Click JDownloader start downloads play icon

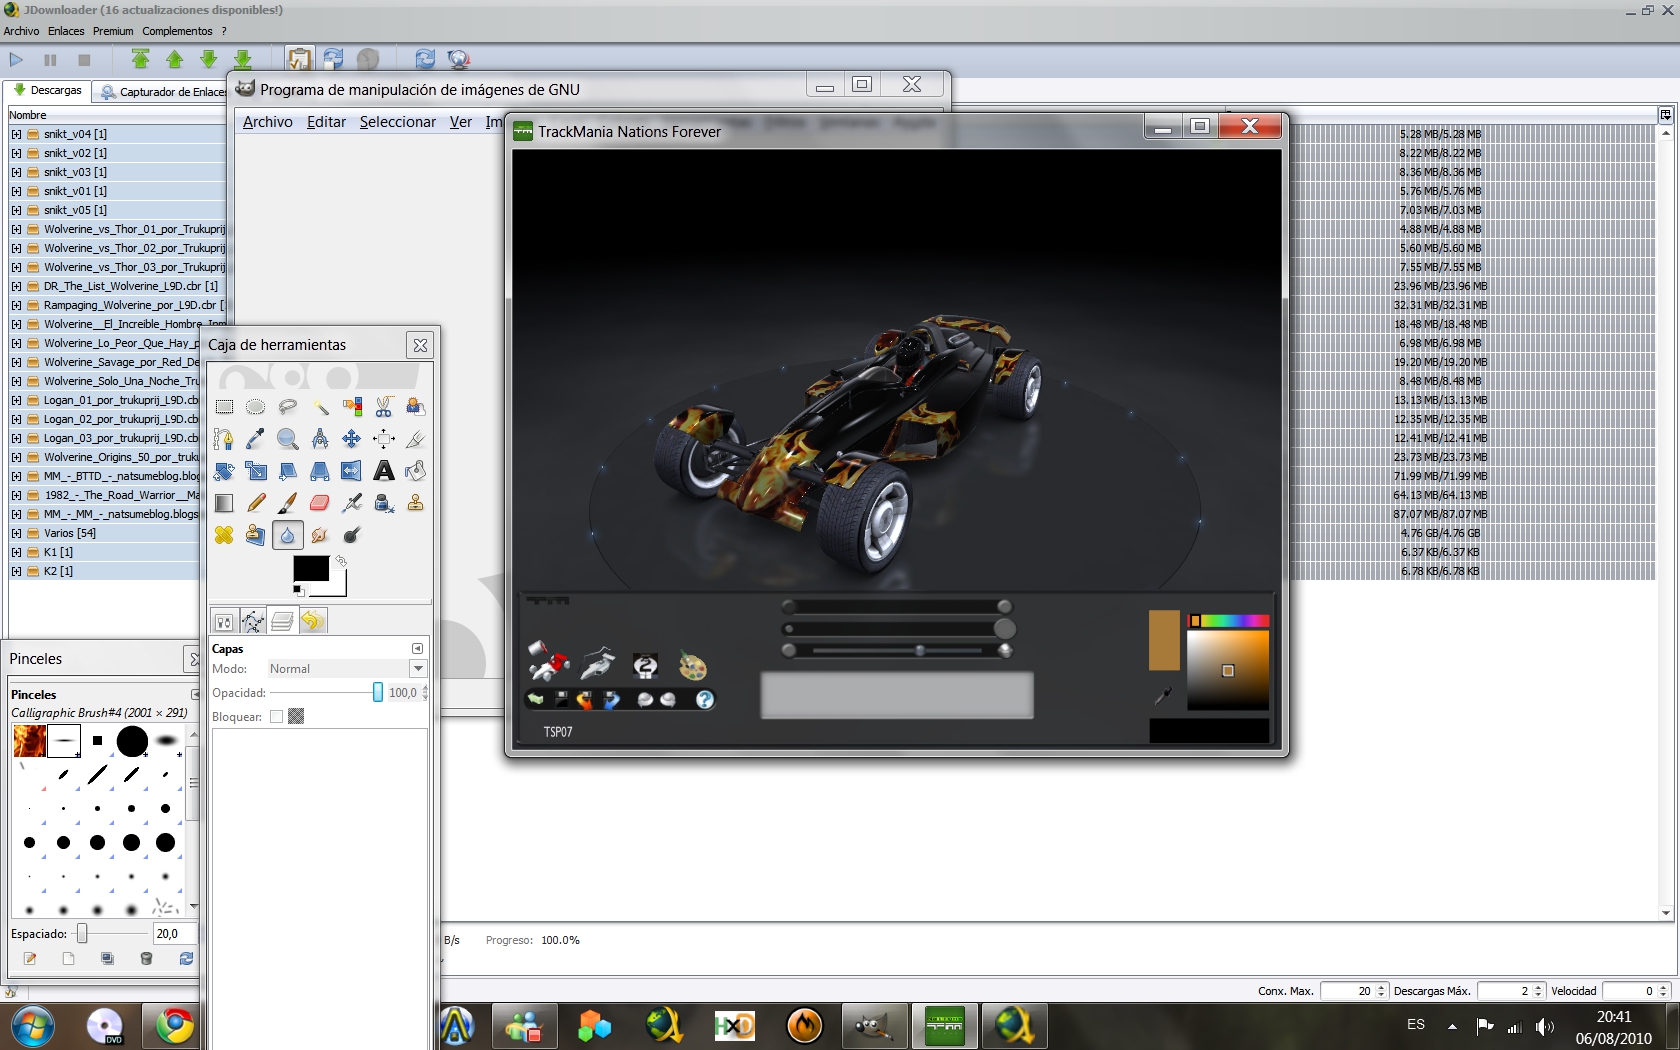coord(16,60)
